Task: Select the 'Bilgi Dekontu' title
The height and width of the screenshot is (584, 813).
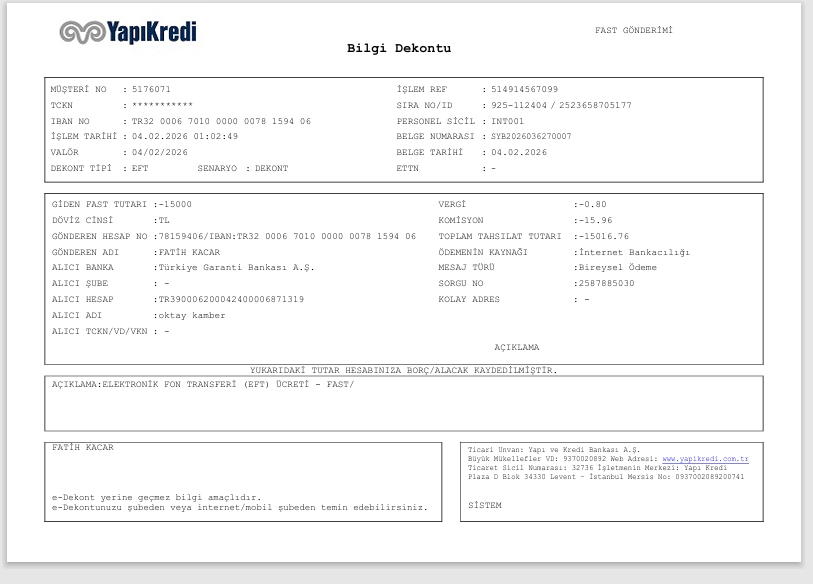Action: [399, 48]
